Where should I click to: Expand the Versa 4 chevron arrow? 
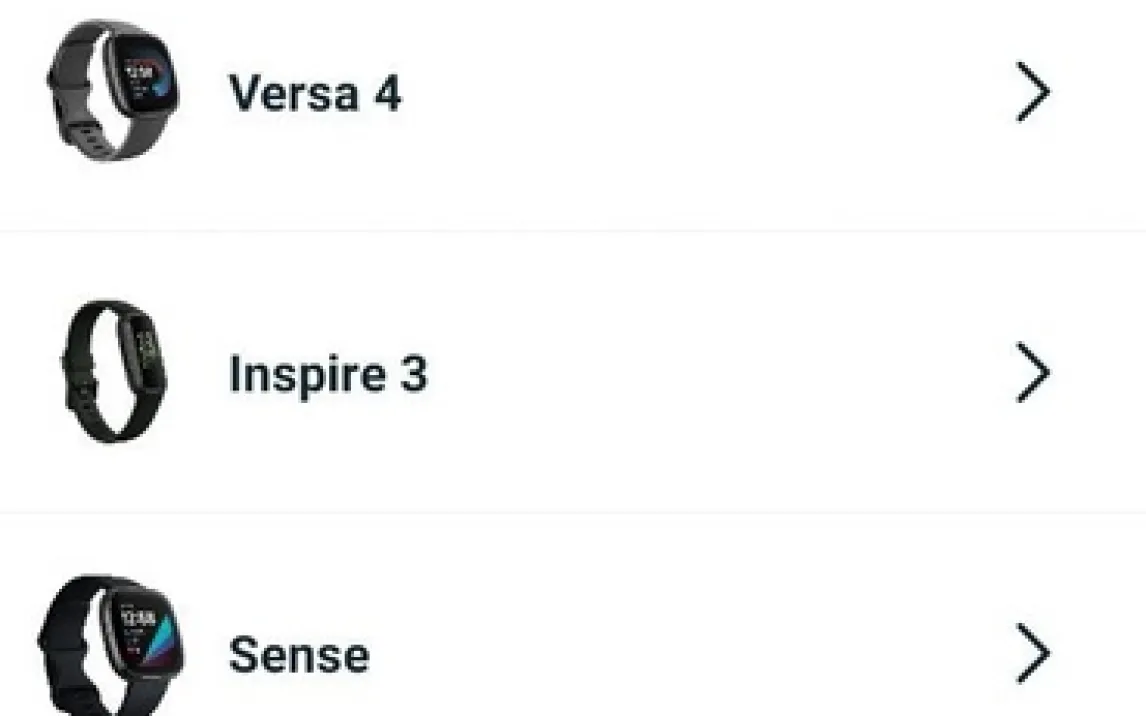coord(1033,93)
